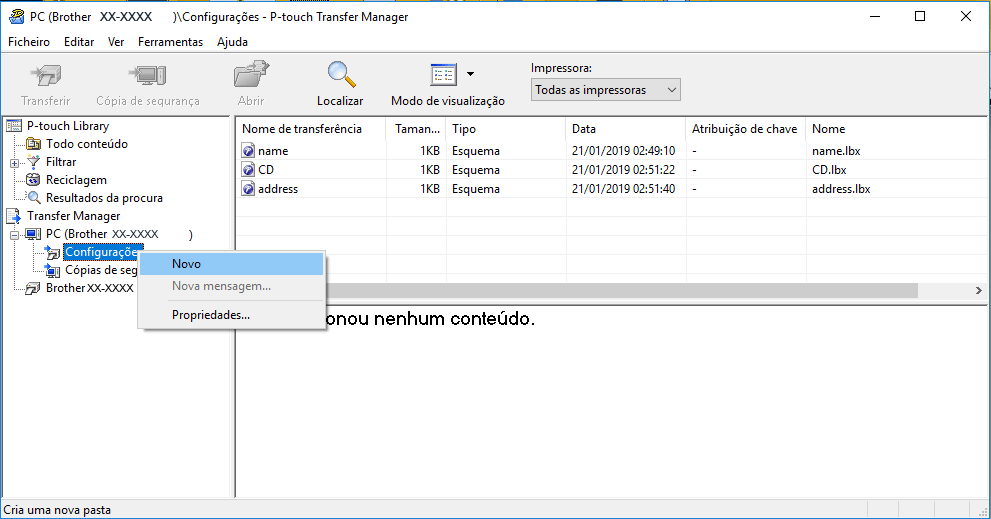
Task: Click the Todo conteúdo folder icon
Action: point(33,143)
